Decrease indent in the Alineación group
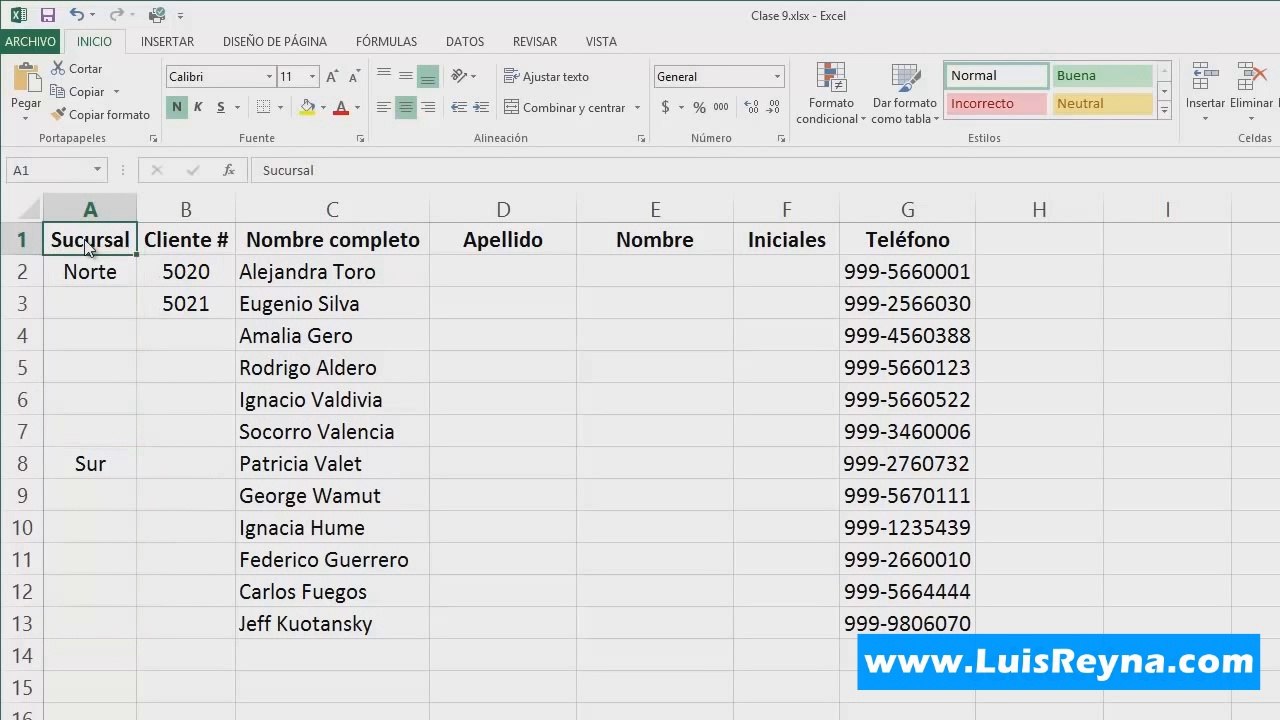The width and height of the screenshot is (1280, 720). click(x=459, y=108)
